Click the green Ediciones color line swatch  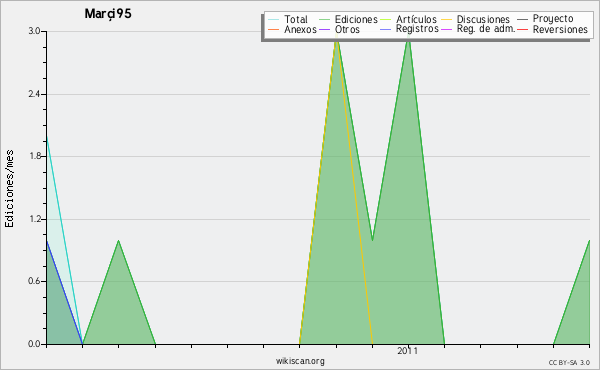tap(324, 19)
